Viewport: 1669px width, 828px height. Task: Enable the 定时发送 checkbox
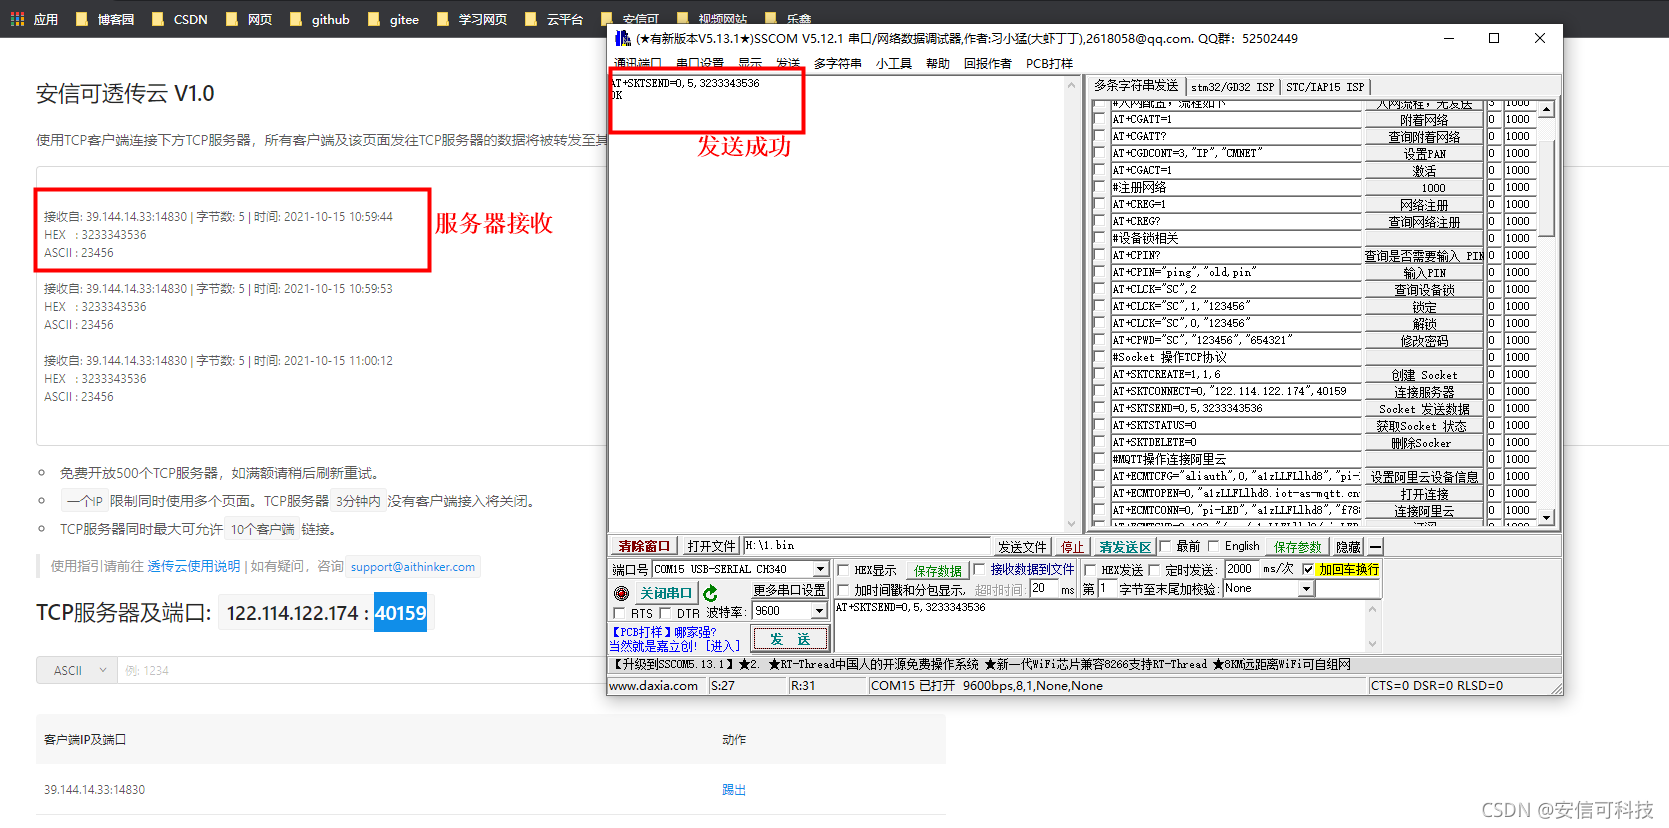[1154, 570]
